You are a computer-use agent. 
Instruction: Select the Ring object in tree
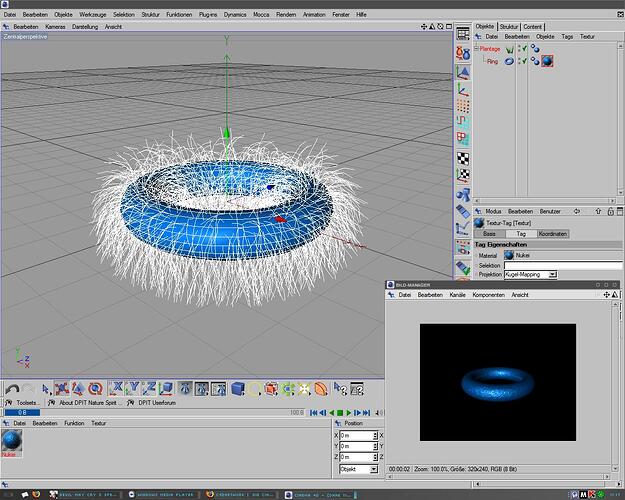coord(492,61)
